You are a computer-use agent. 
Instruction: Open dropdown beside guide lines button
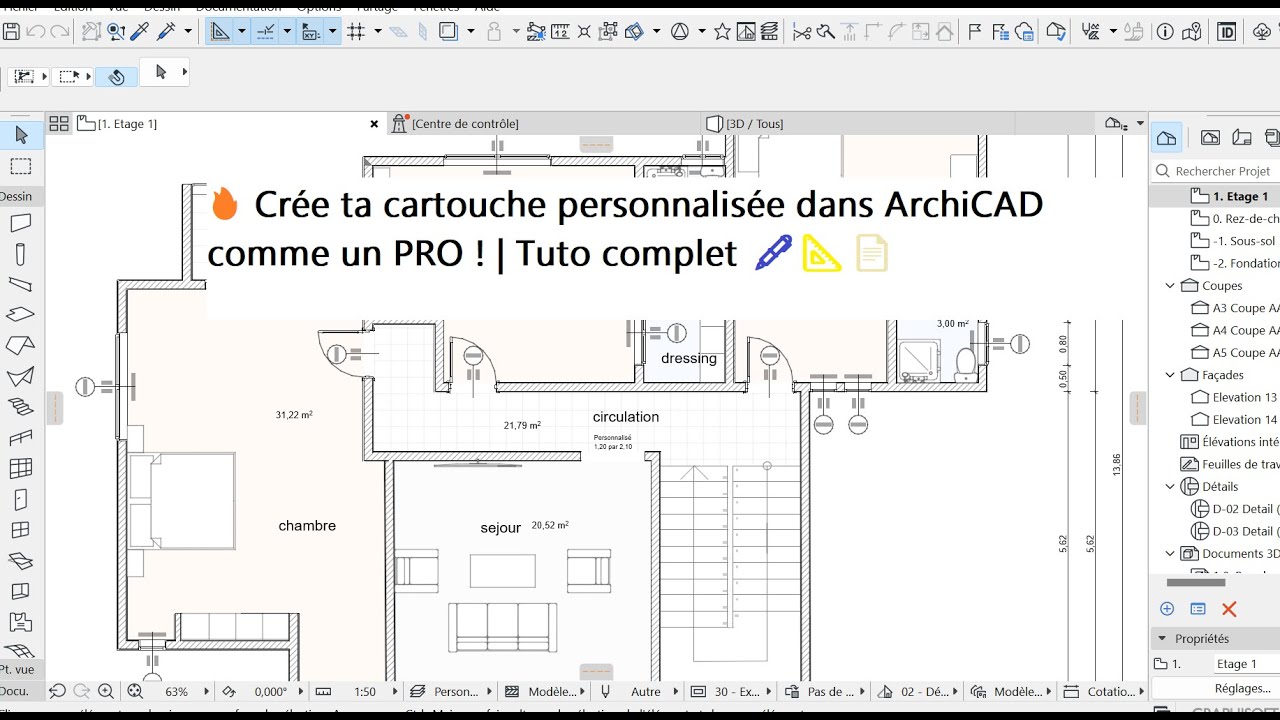[241, 32]
